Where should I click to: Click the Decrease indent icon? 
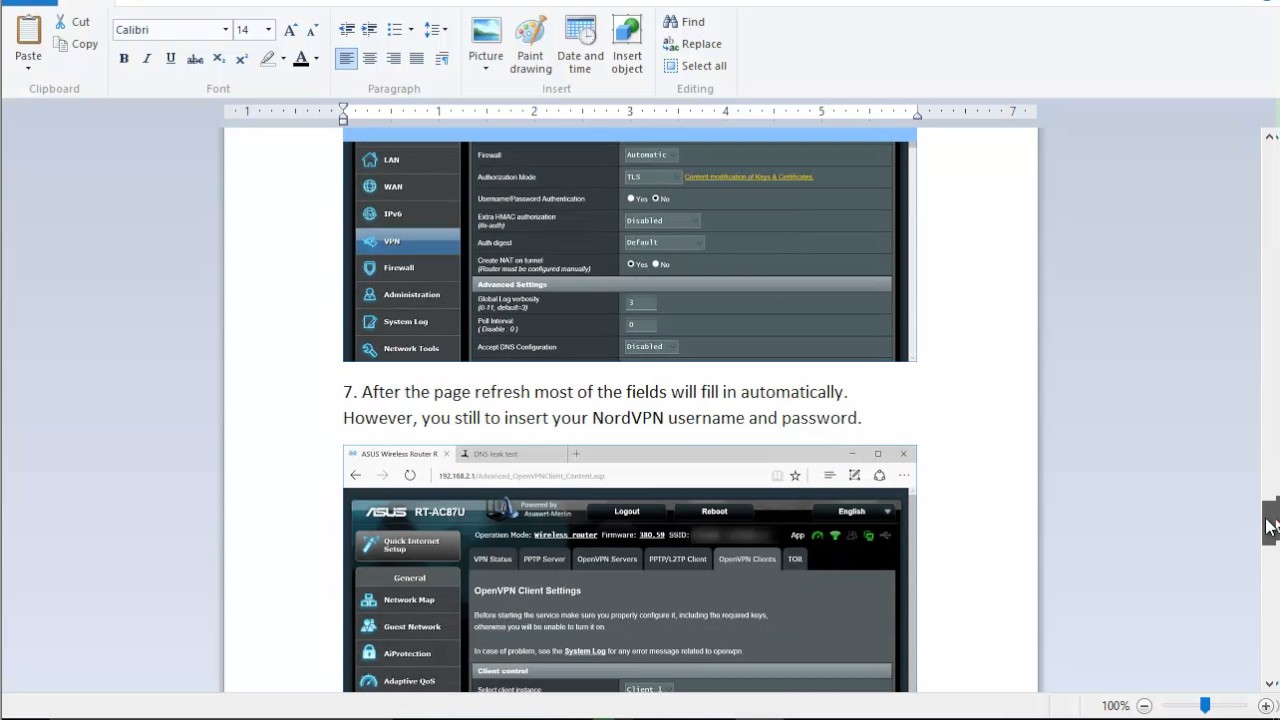pyautogui.click(x=346, y=30)
